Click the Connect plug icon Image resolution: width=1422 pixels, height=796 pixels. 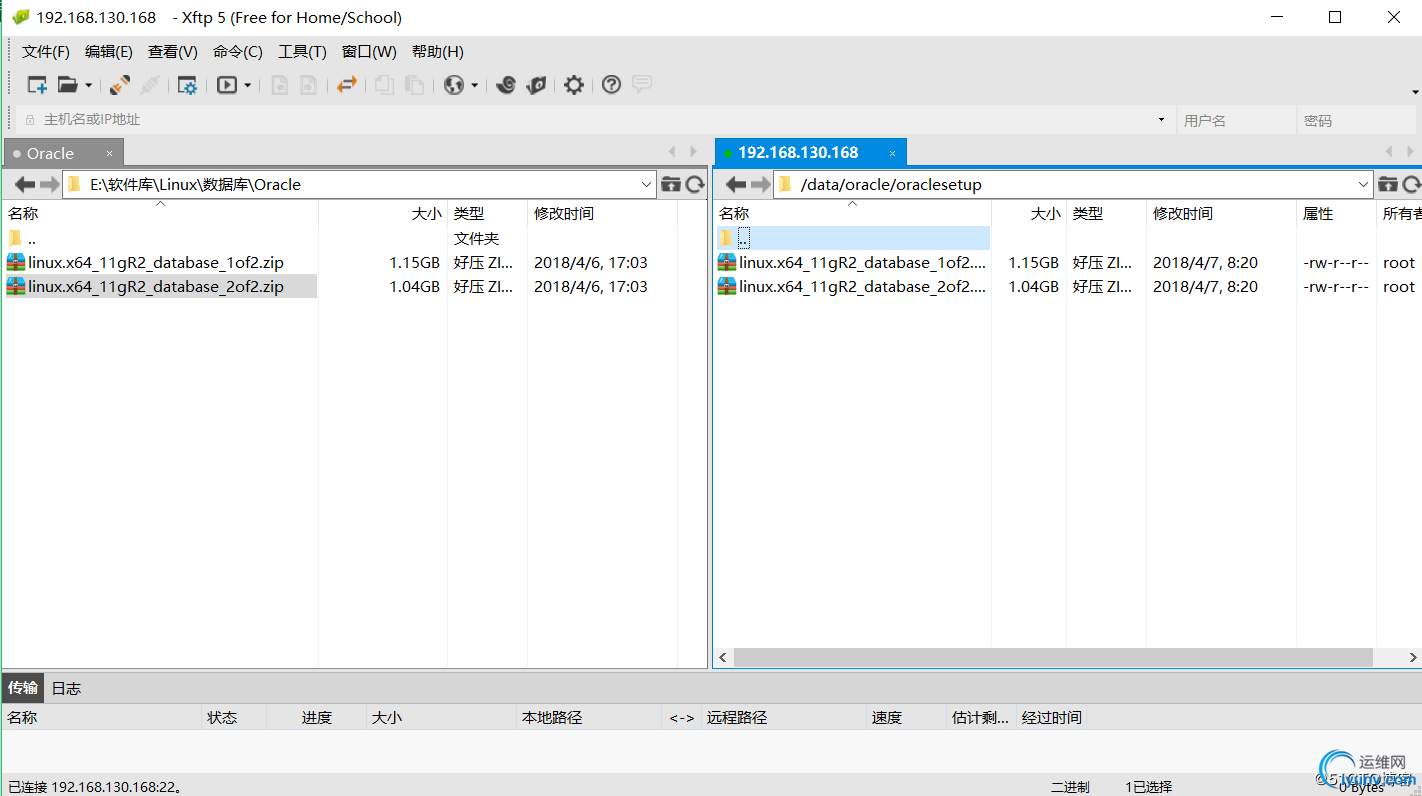point(120,85)
